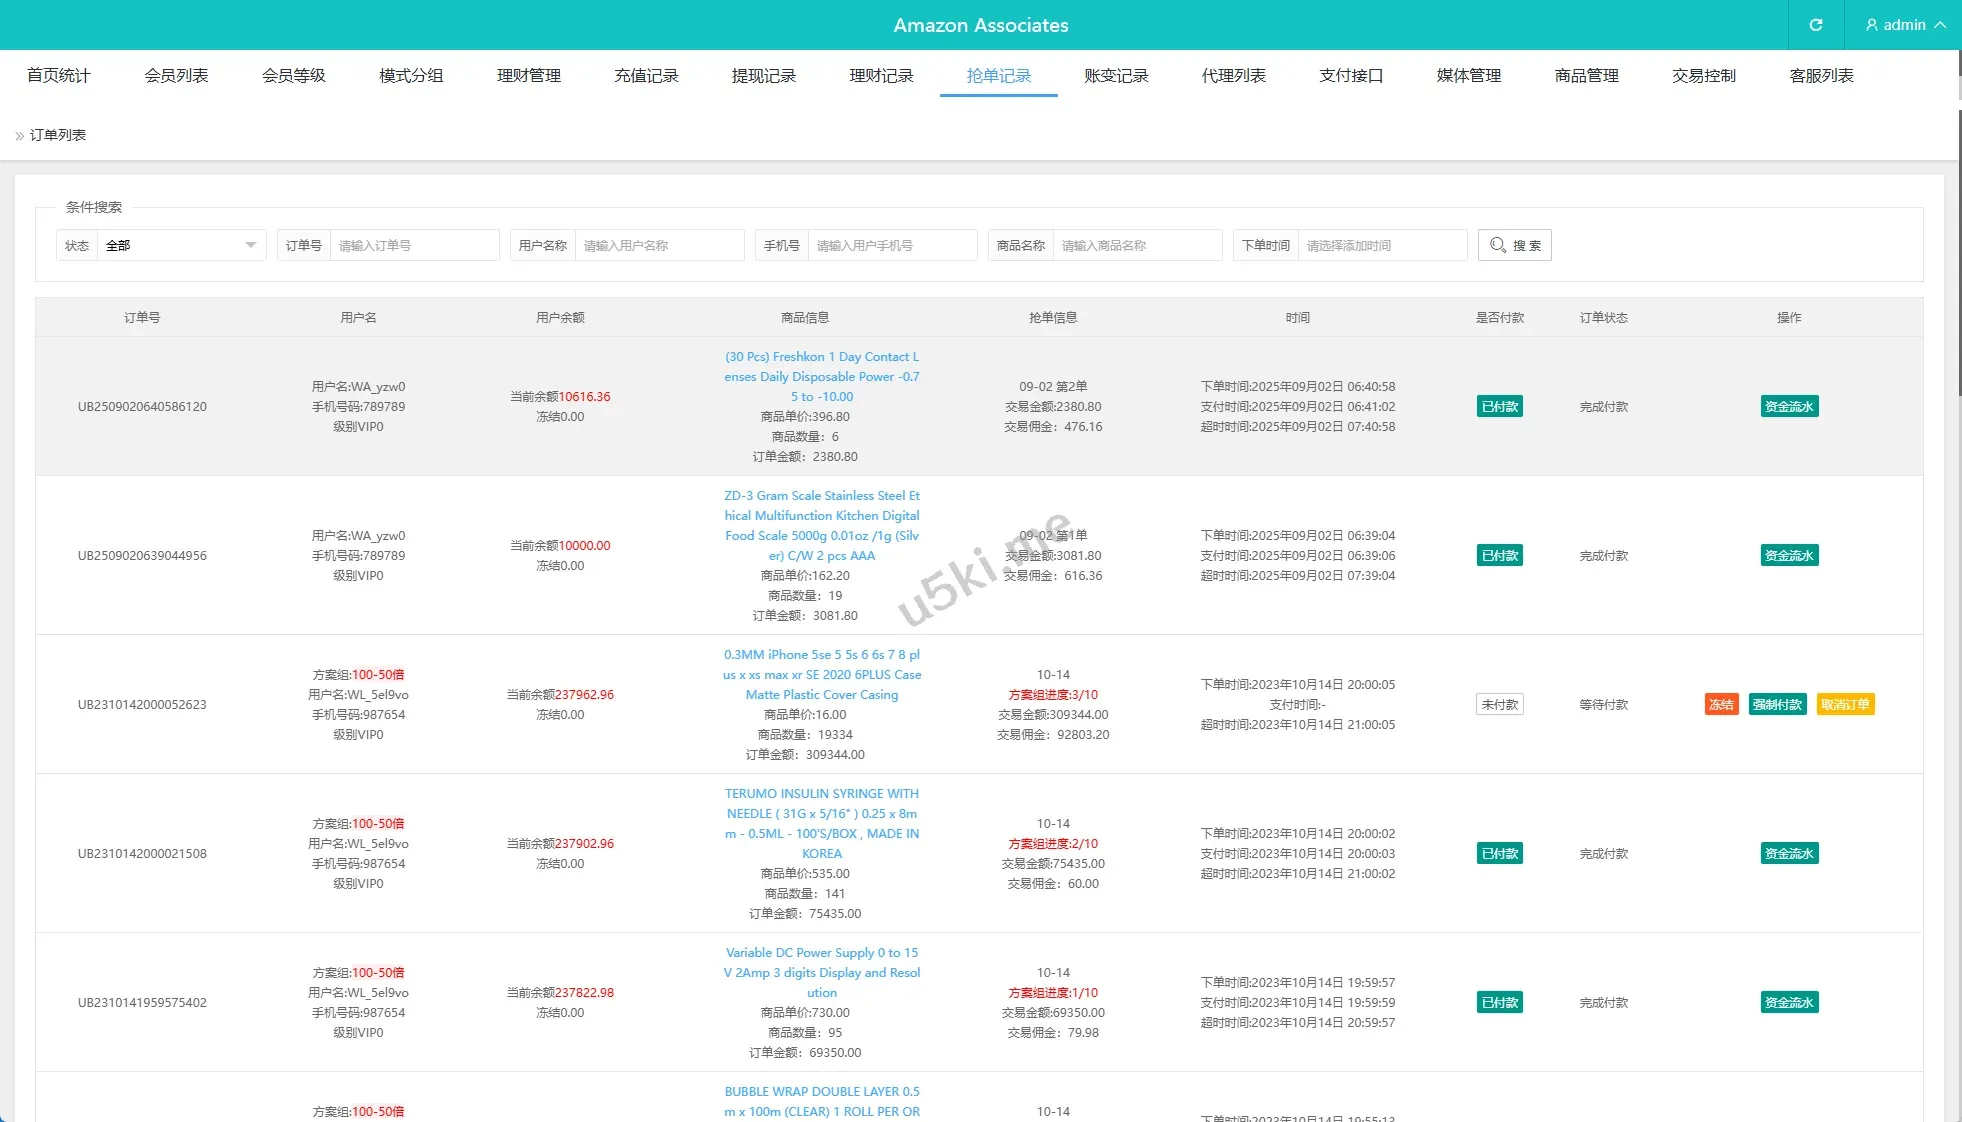Image resolution: width=1962 pixels, height=1122 pixels.
Task: Open the 下单时间 date picker field
Action: tap(1381, 245)
